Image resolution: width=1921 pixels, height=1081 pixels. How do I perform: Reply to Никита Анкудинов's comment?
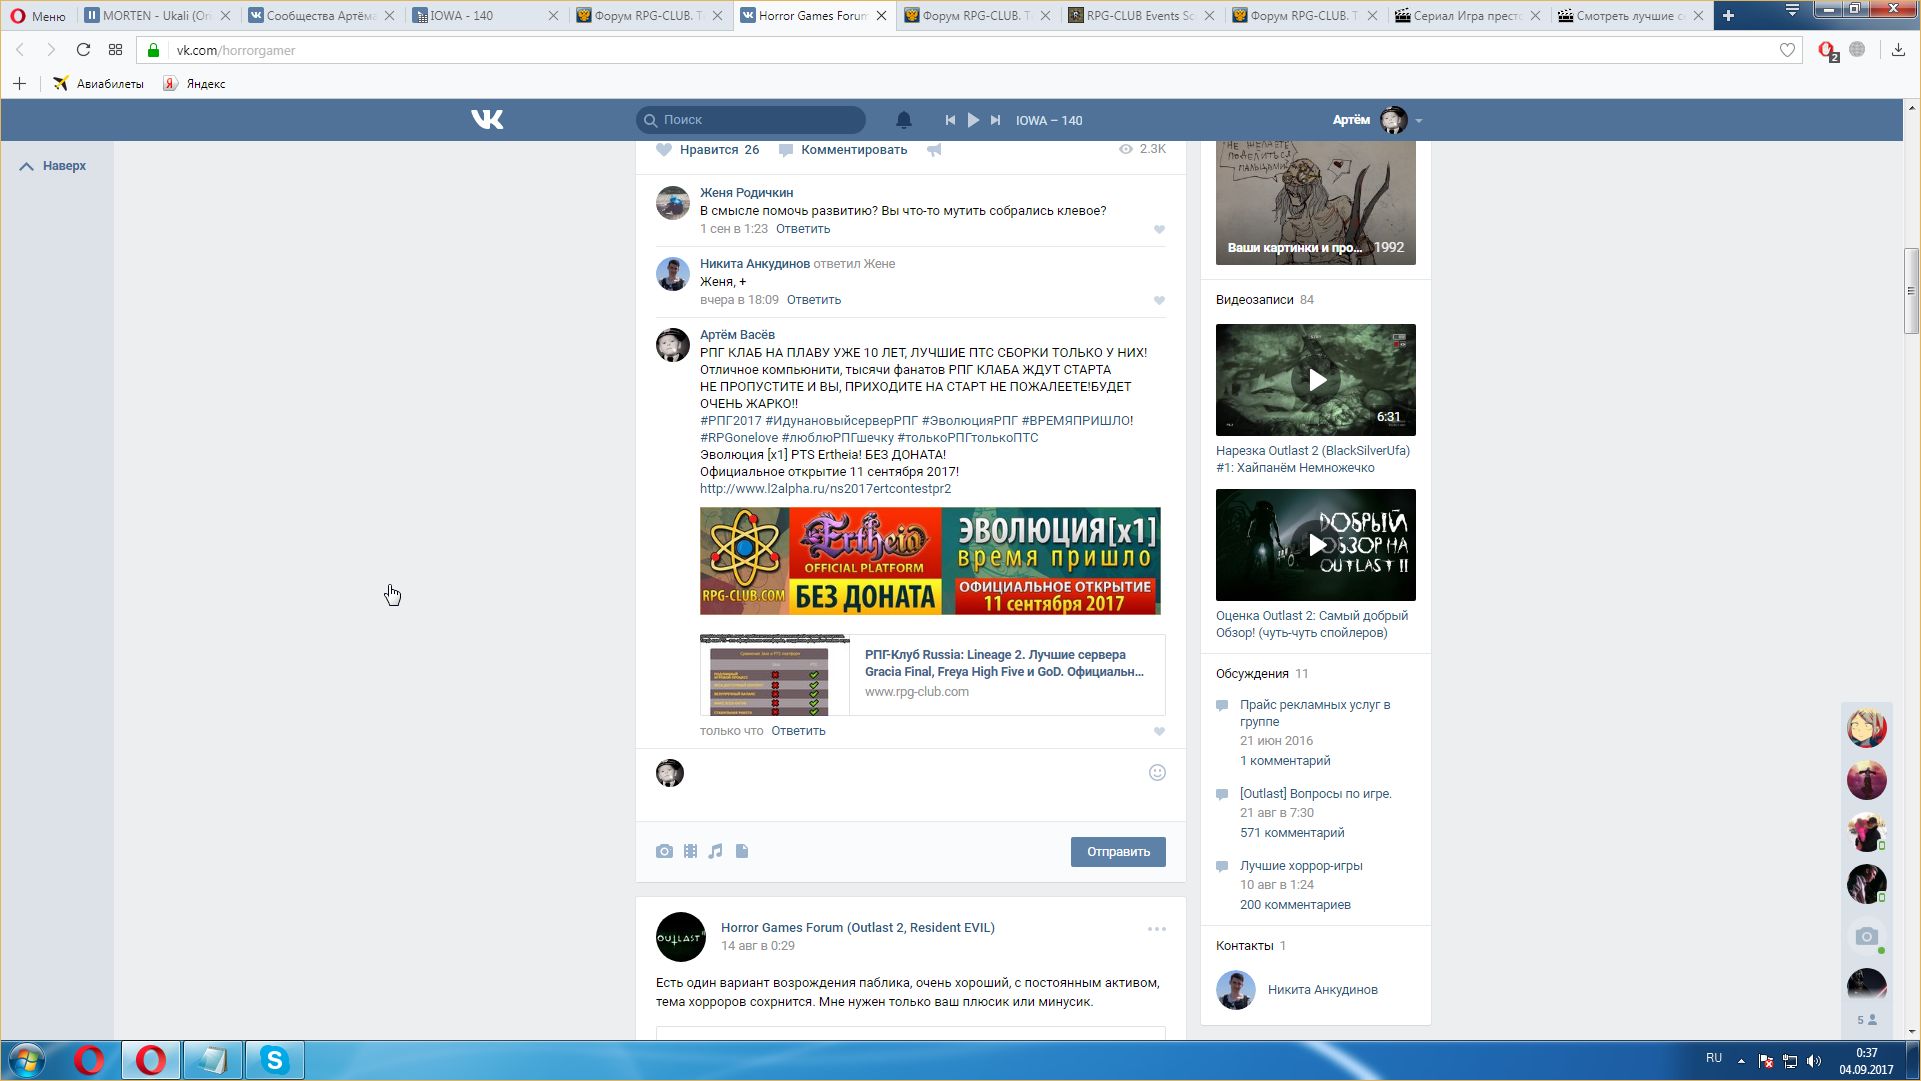point(814,300)
